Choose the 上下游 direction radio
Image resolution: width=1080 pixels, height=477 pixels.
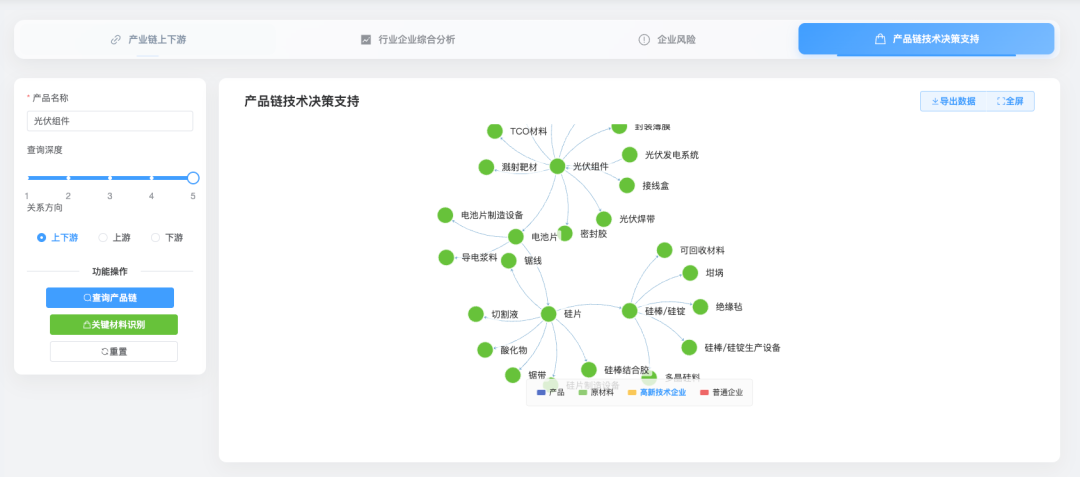pyautogui.click(x=57, y=237)
